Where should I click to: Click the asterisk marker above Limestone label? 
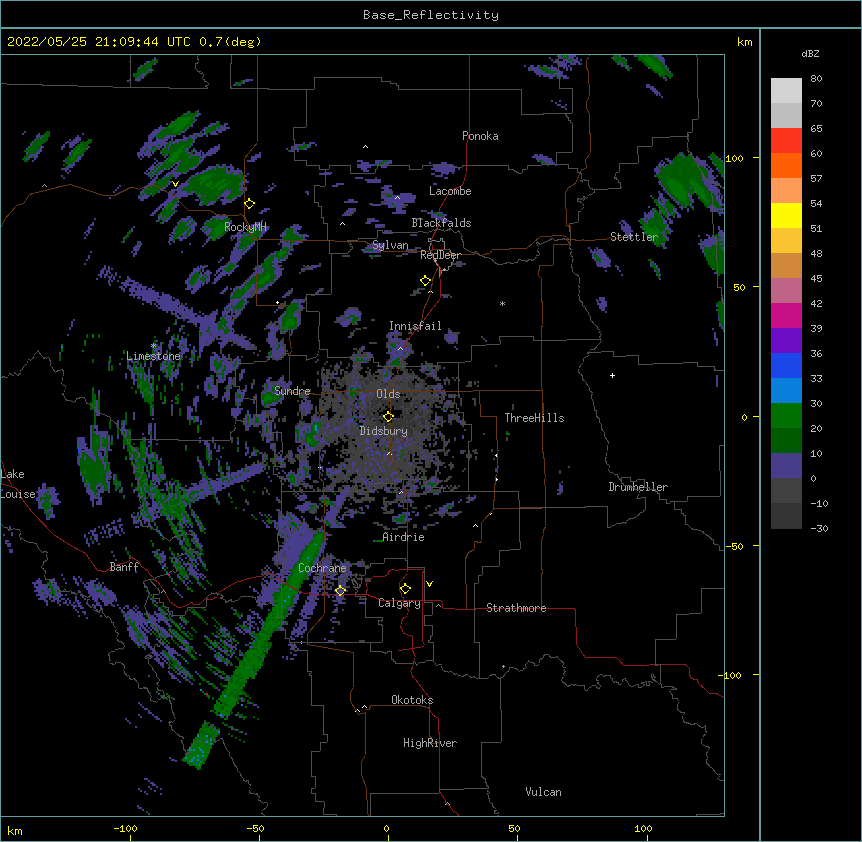pyautogui.click(x=154, y=345)
